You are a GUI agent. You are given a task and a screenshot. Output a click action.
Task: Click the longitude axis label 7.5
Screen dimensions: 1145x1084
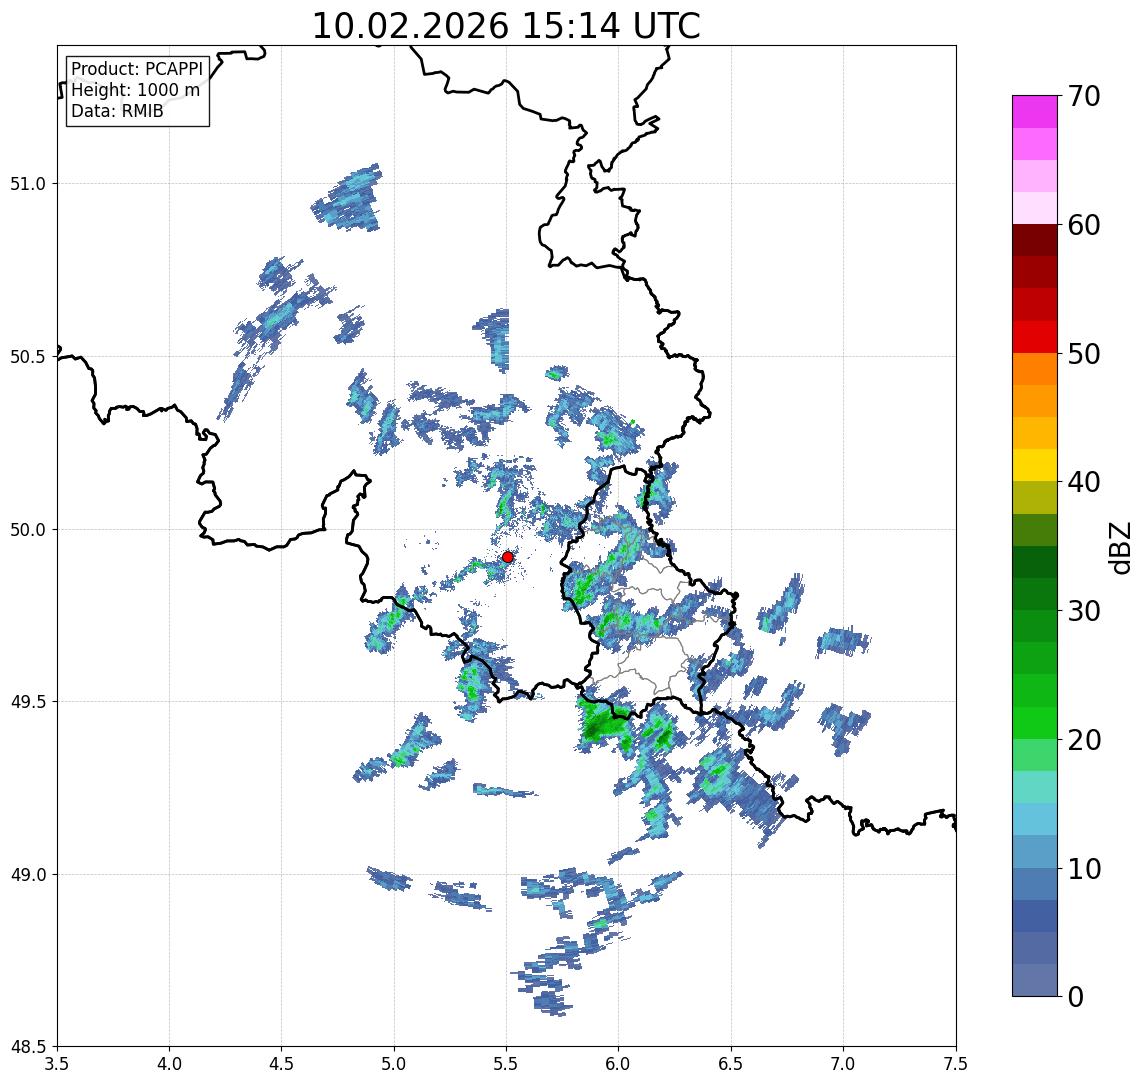coord(956,1063)
